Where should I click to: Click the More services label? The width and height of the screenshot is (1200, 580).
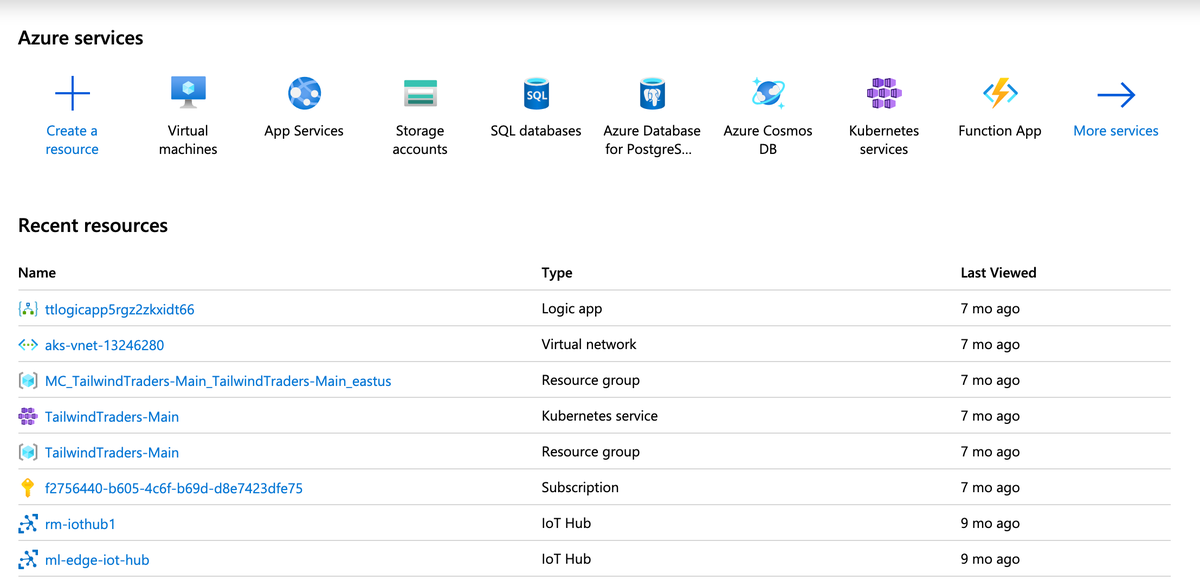[1116, 131]
